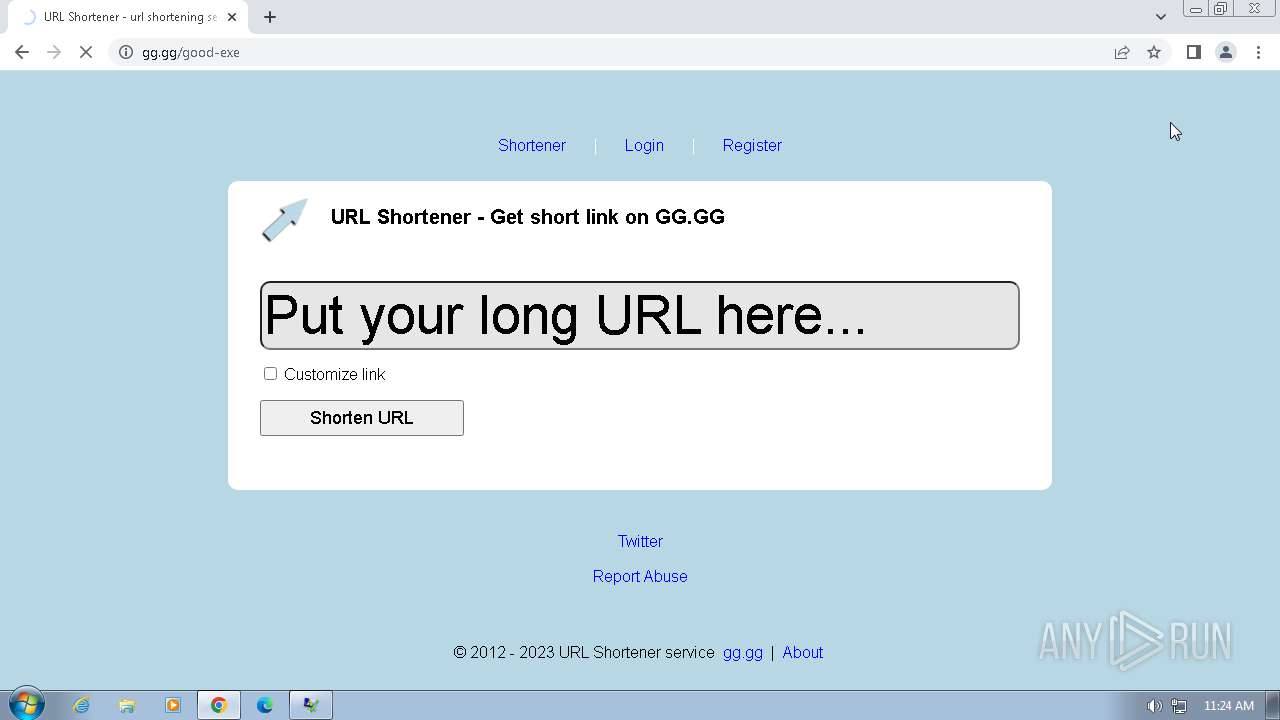Stop loading the page
This screenshot has height=720, width=1280.
coord(86,52)
